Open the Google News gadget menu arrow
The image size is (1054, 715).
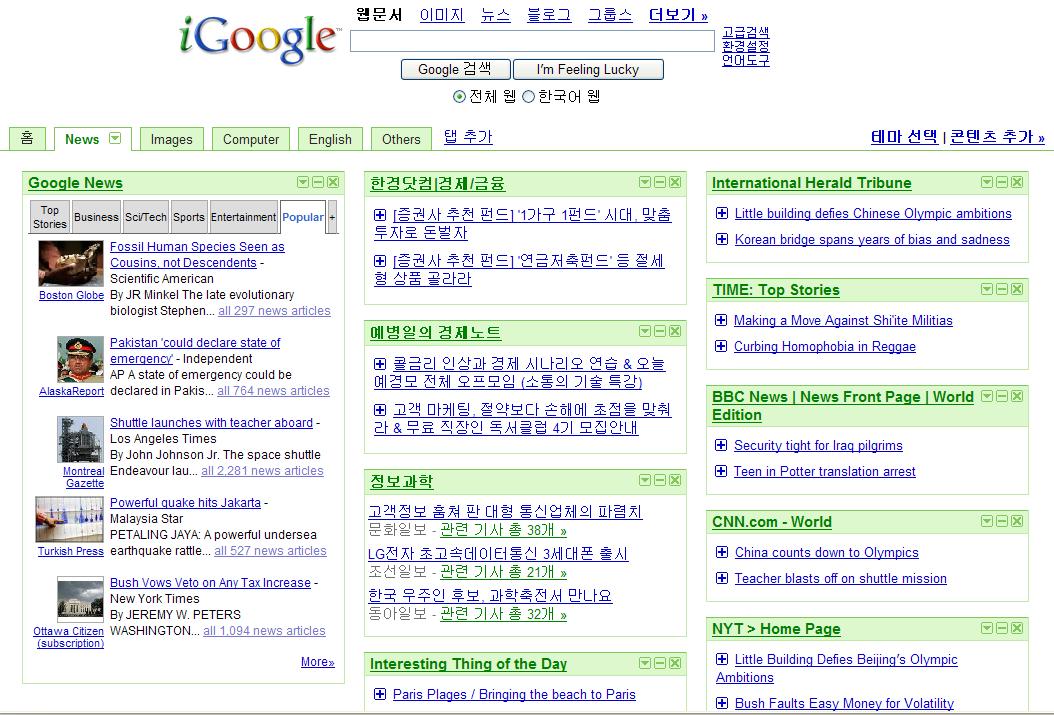click(x=303, y=182)
